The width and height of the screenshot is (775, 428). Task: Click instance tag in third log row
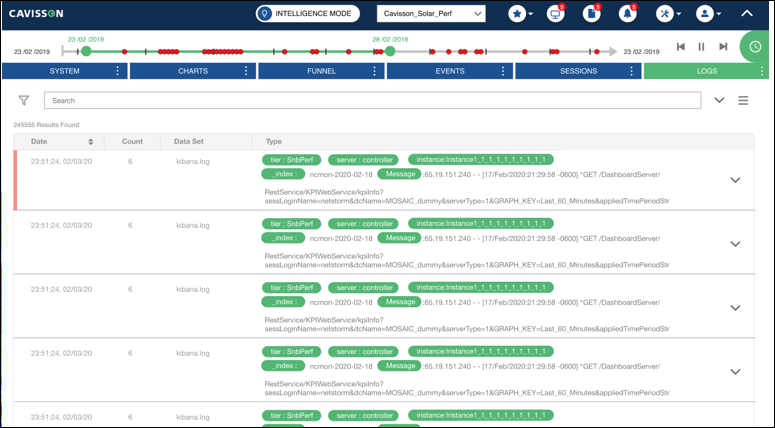pos(481,287)
